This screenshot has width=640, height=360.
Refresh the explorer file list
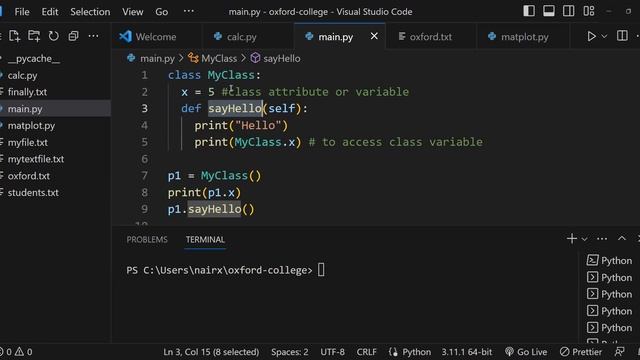[53, 36]
